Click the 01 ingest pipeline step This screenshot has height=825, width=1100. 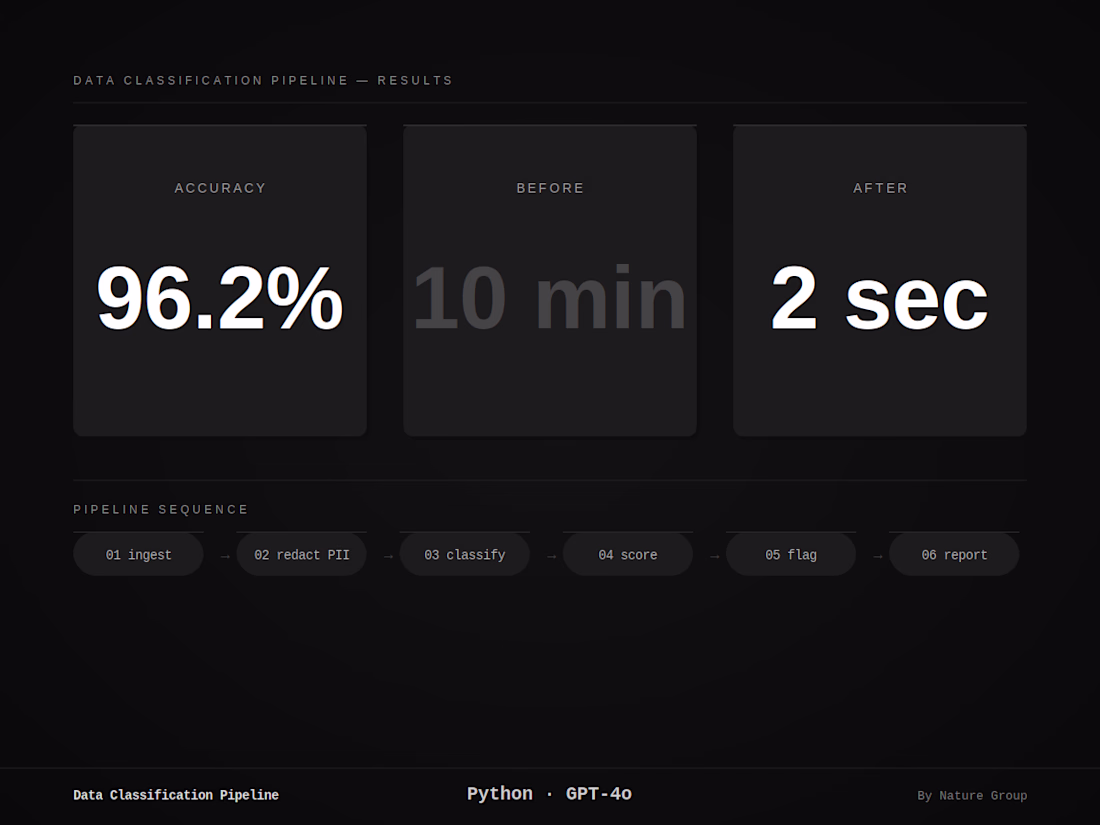tap(138, 555)
